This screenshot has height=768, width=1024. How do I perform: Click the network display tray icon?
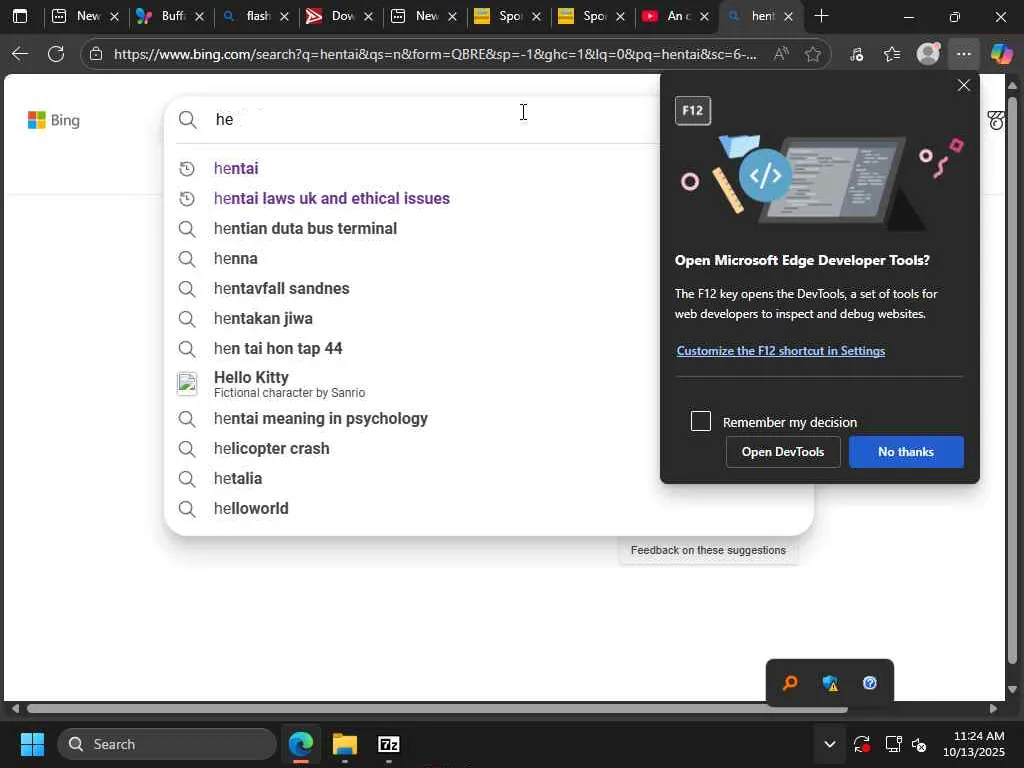[x=893, y=744]
